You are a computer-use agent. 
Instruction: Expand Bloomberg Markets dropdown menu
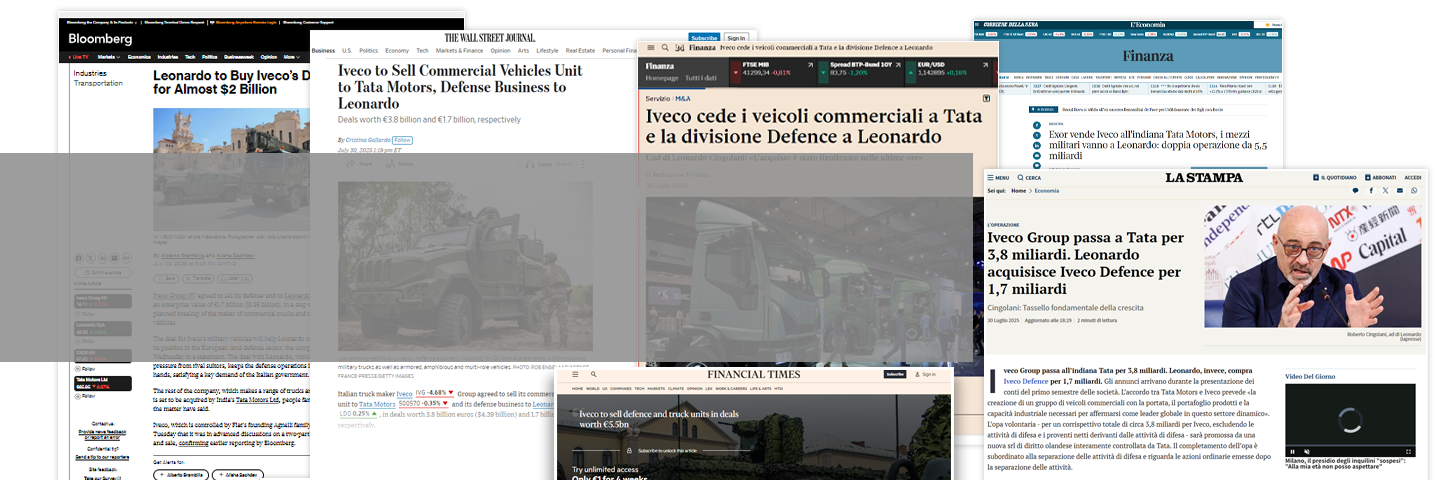pos(109,57)
